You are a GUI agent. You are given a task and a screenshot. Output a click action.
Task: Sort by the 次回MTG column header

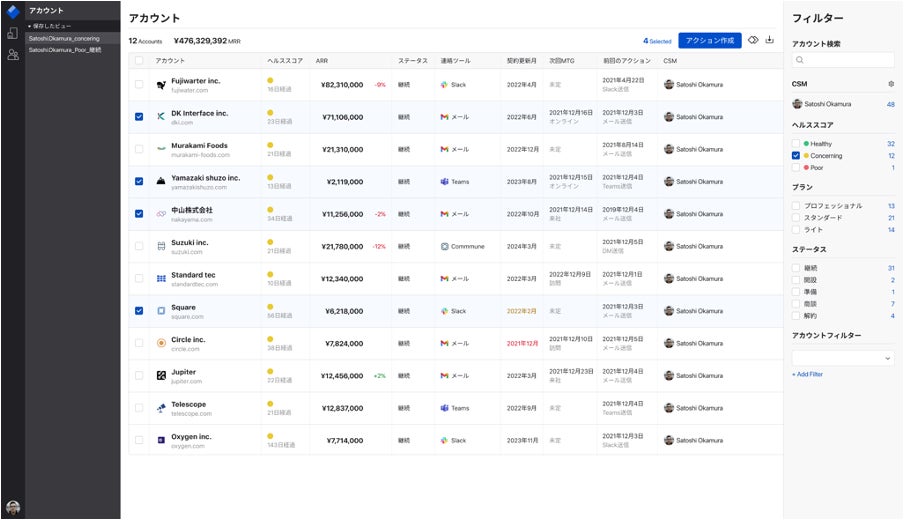562,61
